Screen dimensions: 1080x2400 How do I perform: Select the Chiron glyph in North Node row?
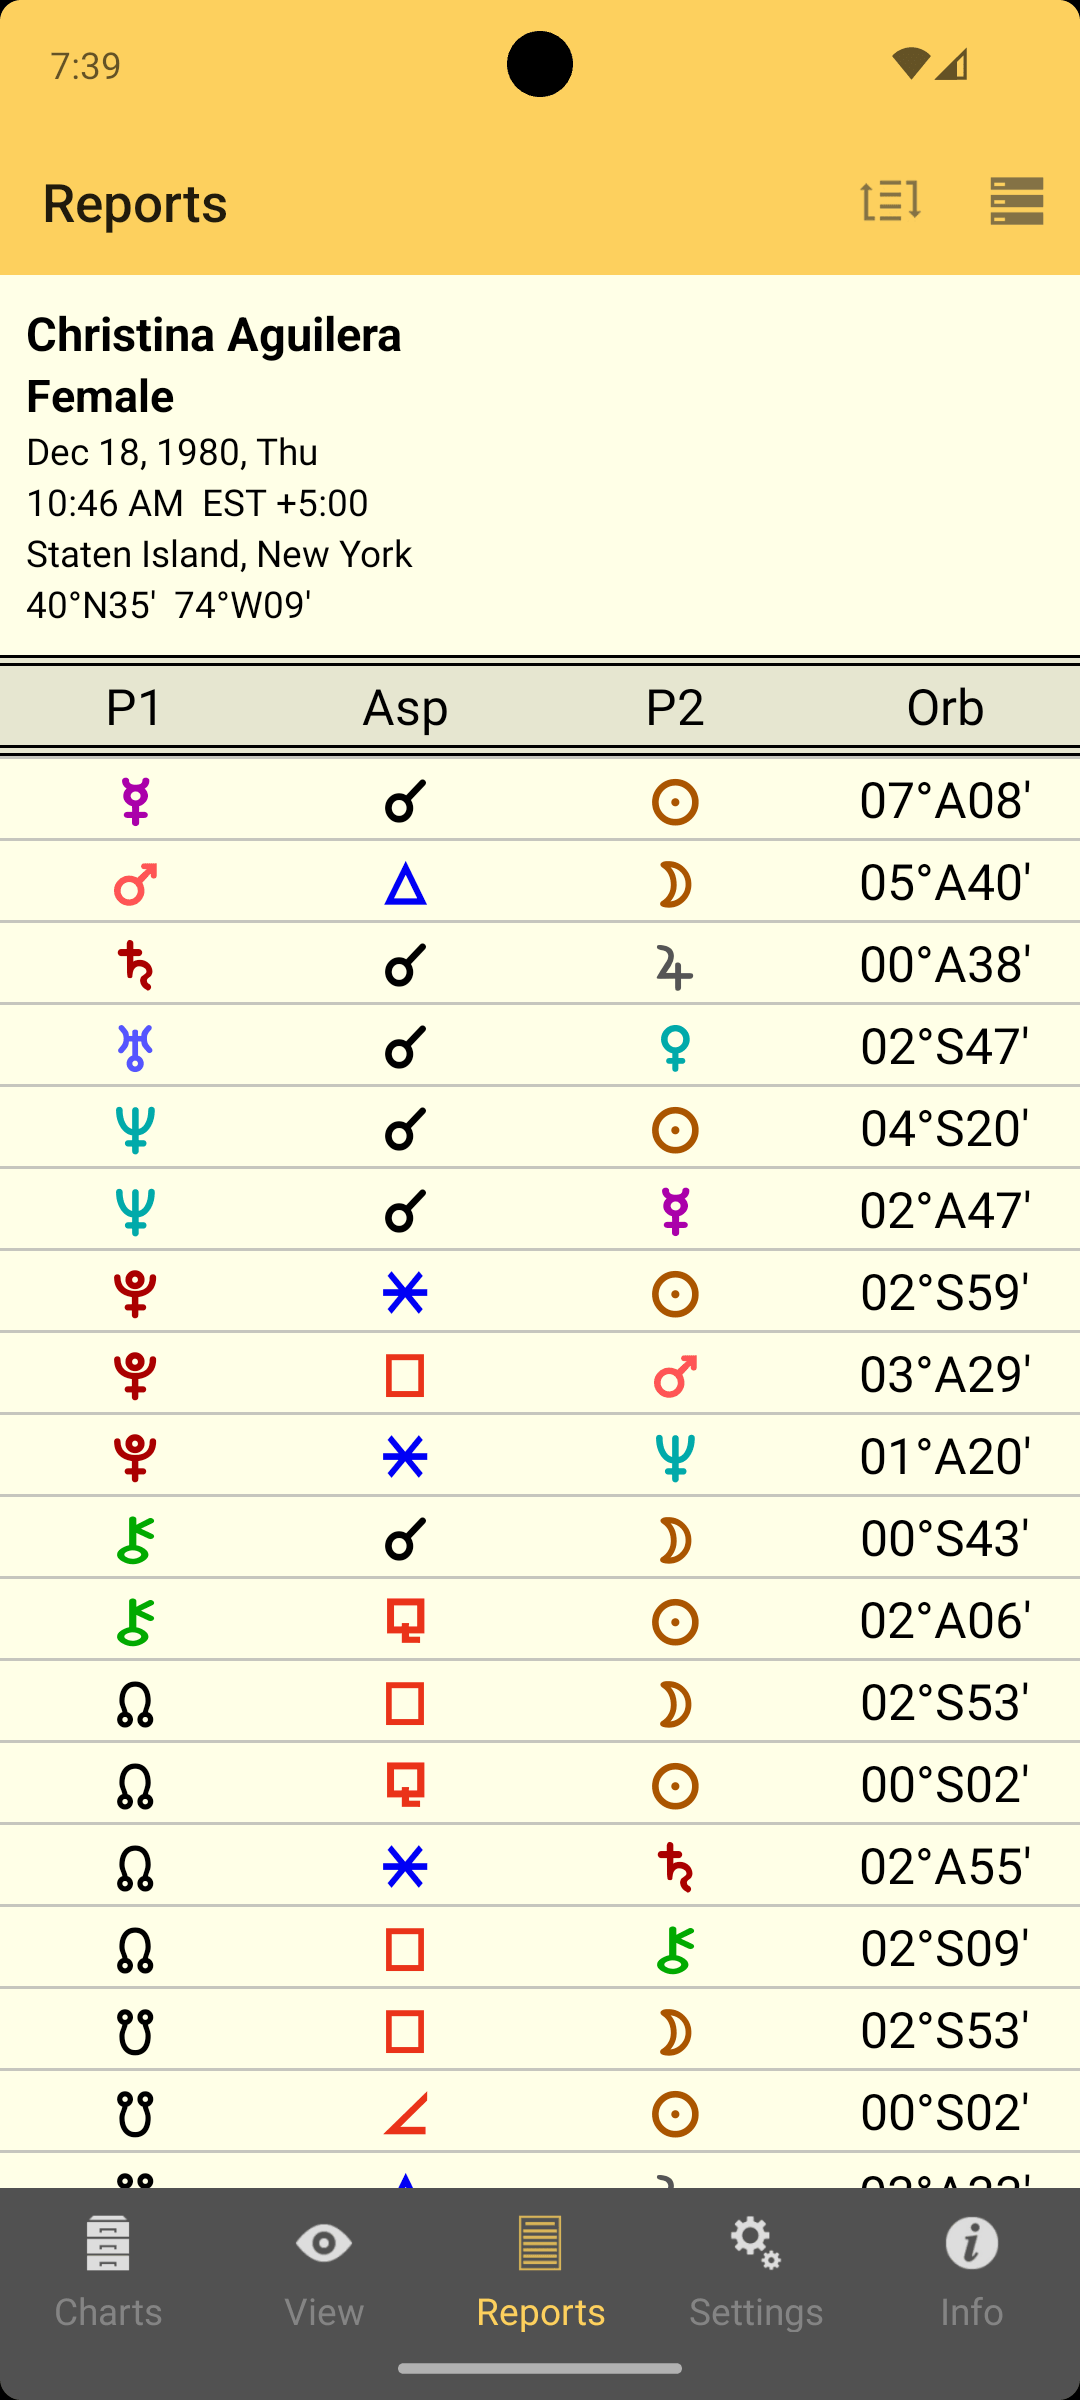(x=675, y=1950)
